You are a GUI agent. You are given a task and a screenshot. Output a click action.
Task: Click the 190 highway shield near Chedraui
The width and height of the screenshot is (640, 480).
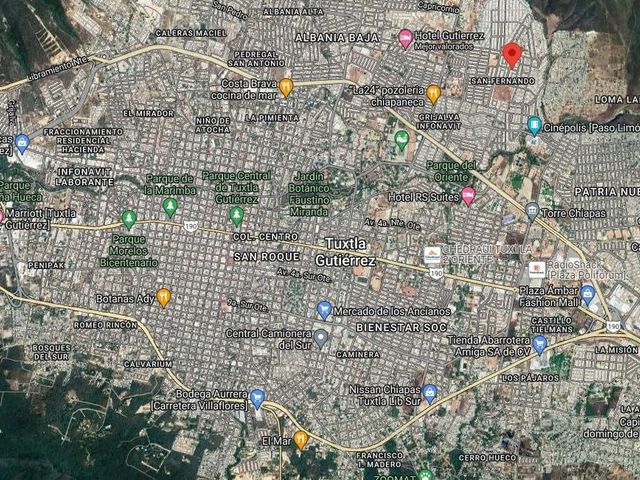pos(436,273)
